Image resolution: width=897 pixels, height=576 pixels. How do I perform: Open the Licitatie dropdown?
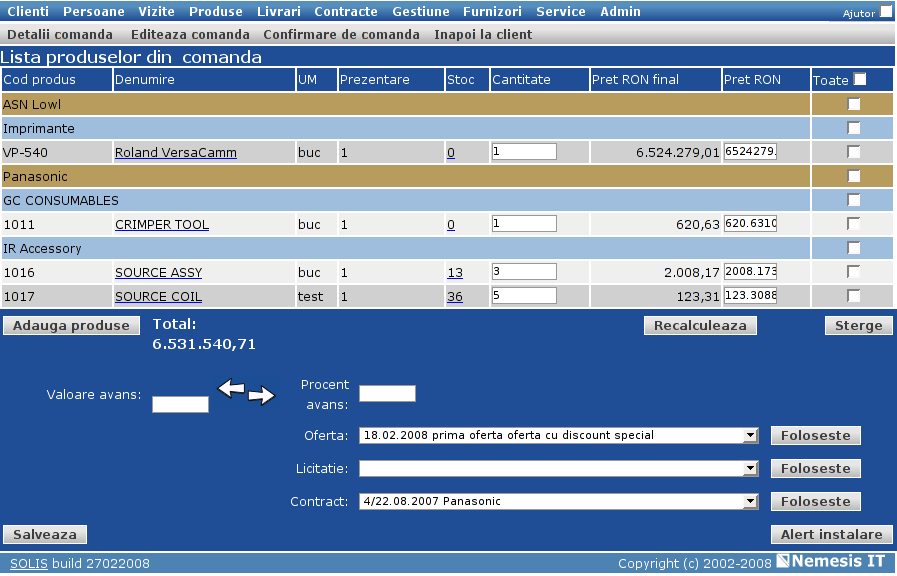(558, 468)
